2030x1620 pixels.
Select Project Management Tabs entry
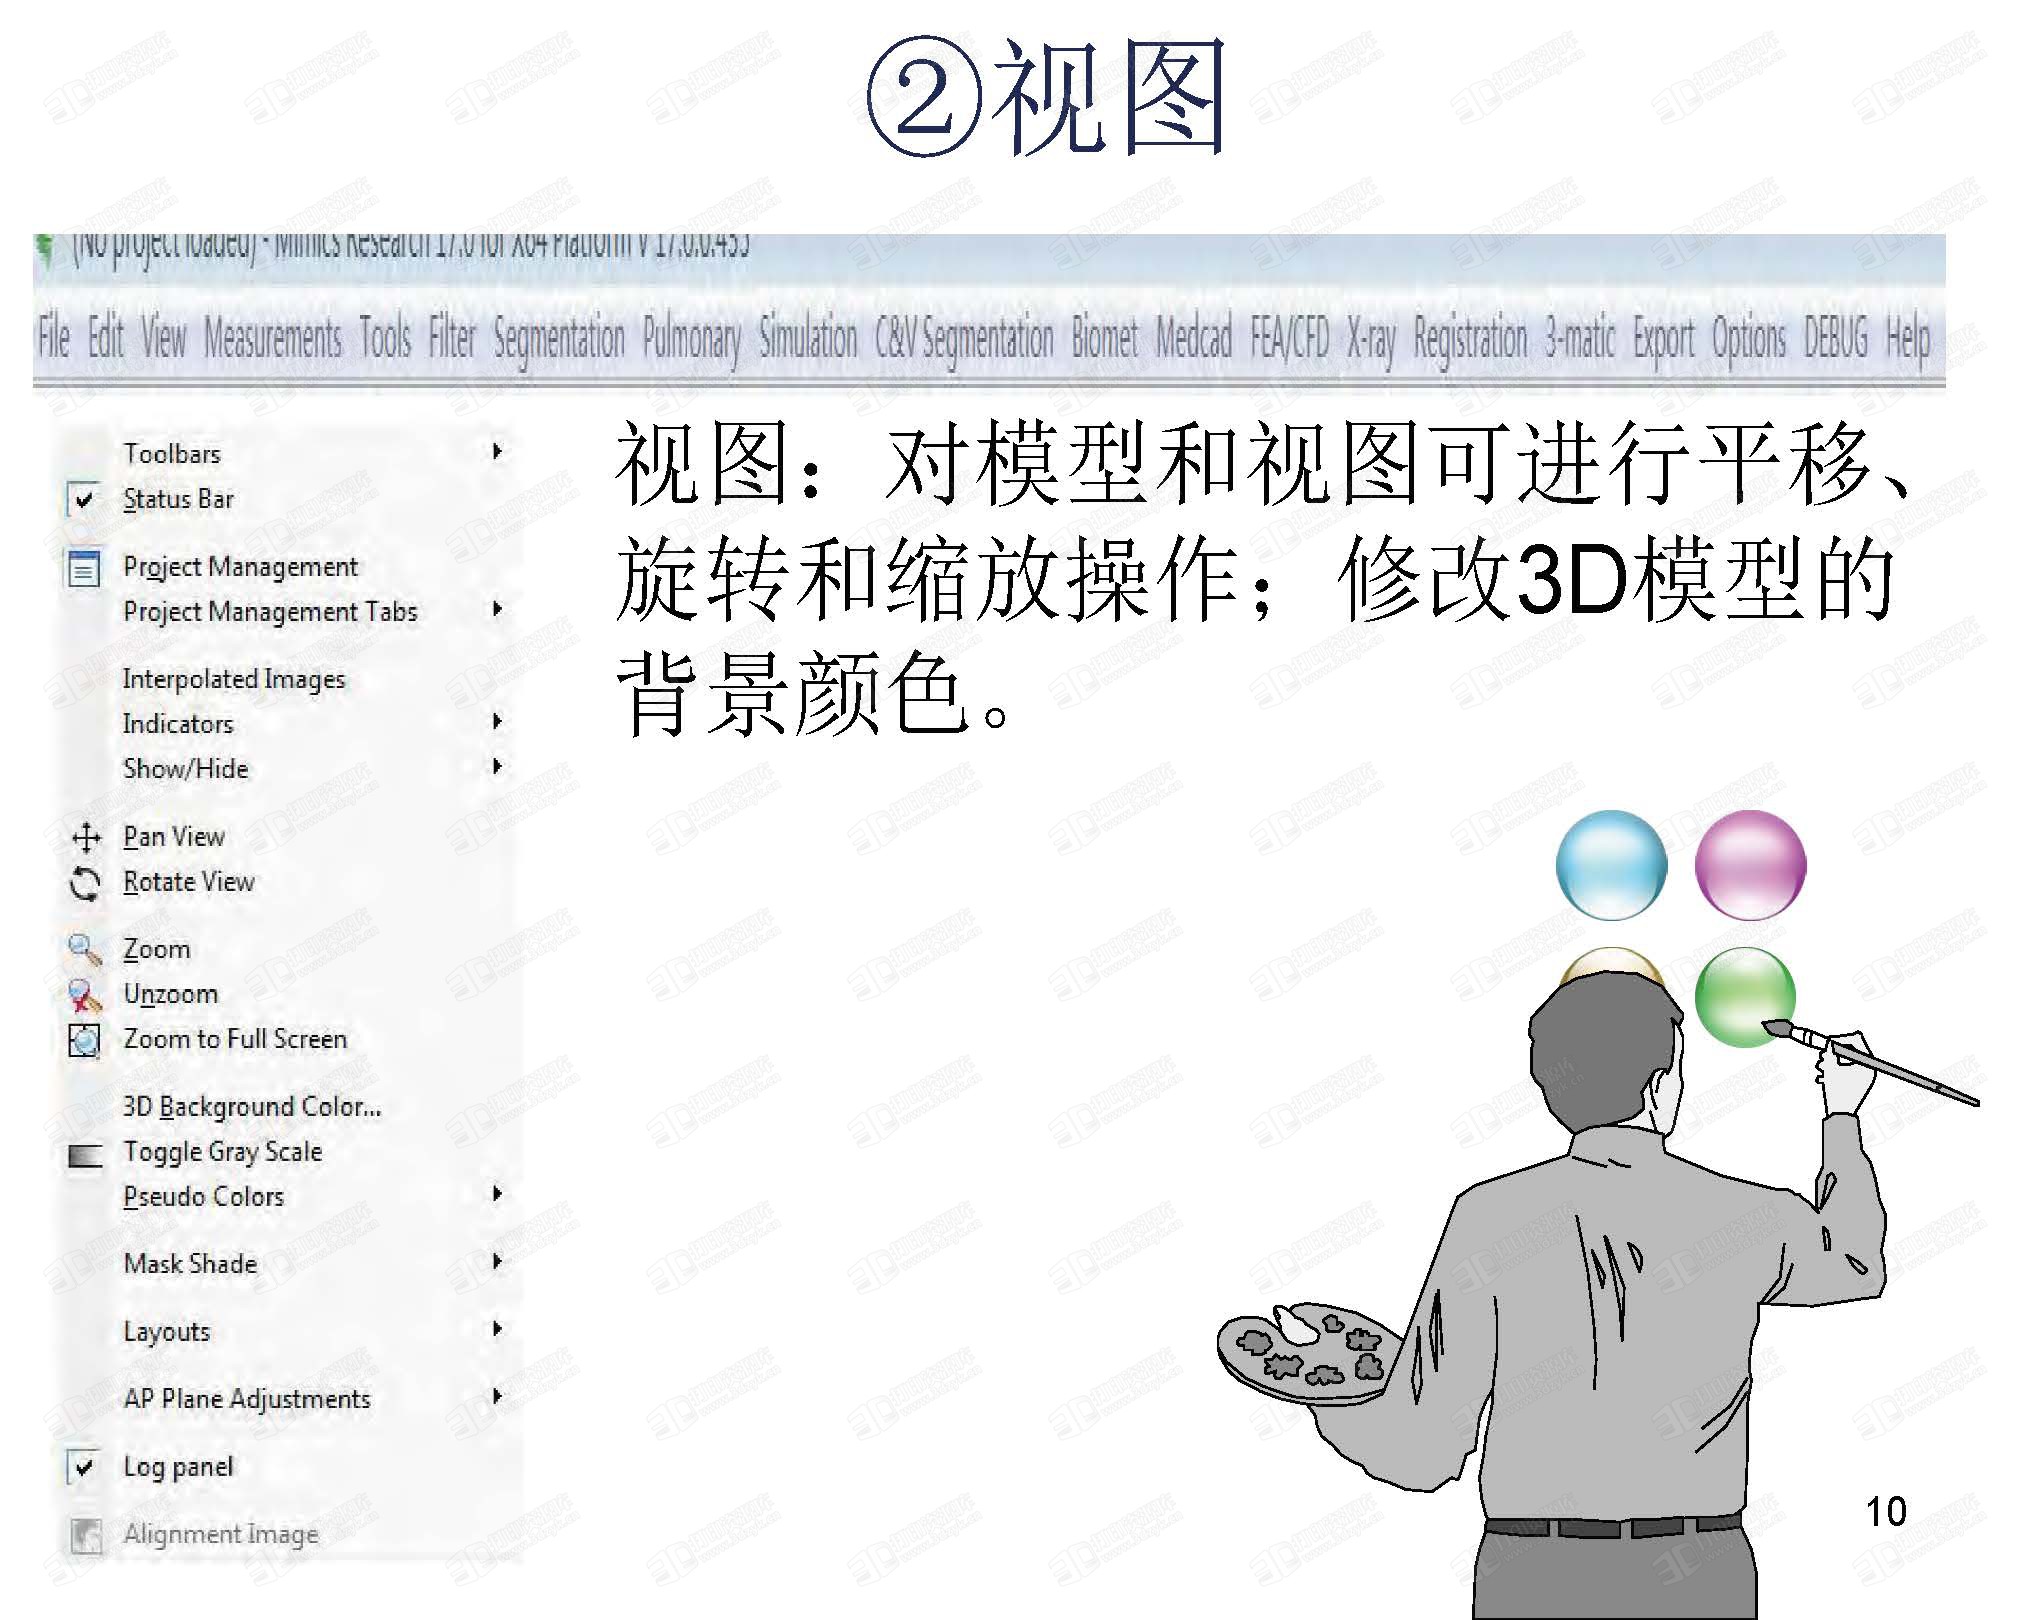coord(270,612)
